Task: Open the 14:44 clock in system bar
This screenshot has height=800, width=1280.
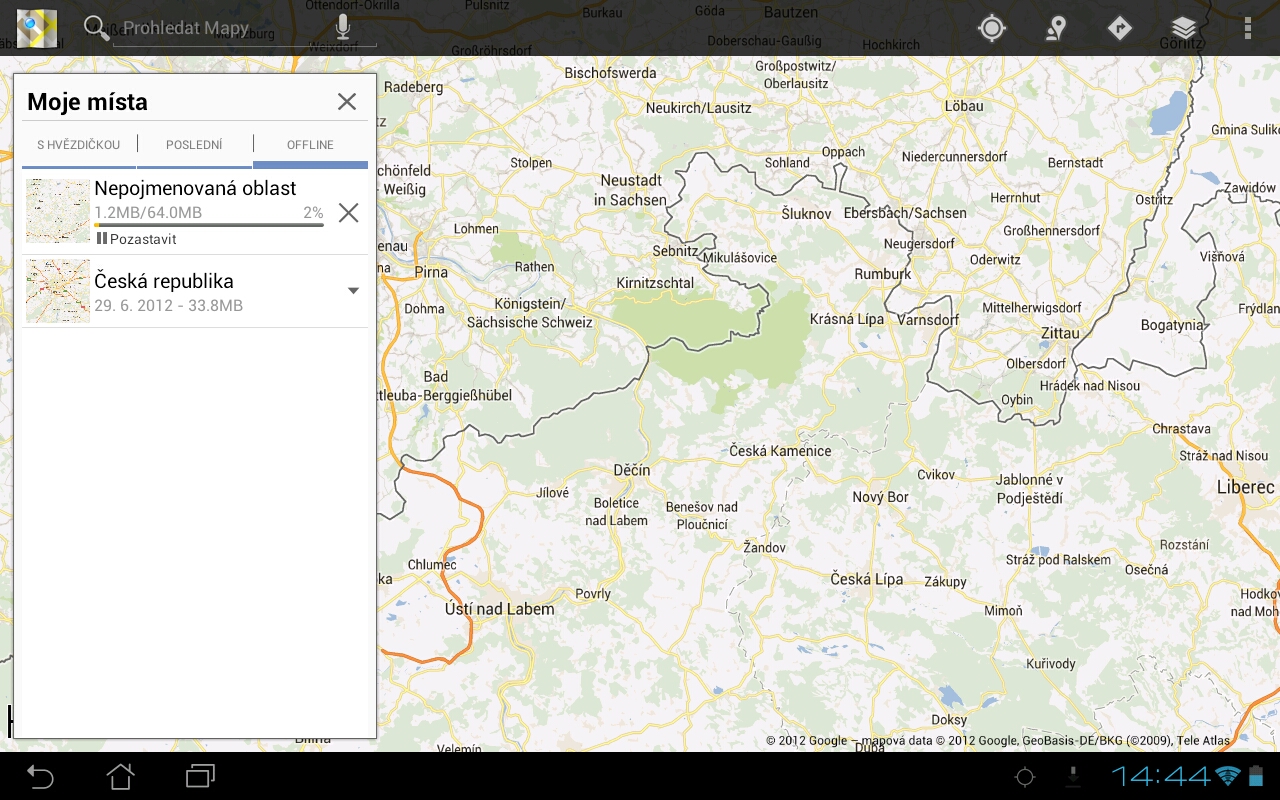Action: click(1161, 776)
